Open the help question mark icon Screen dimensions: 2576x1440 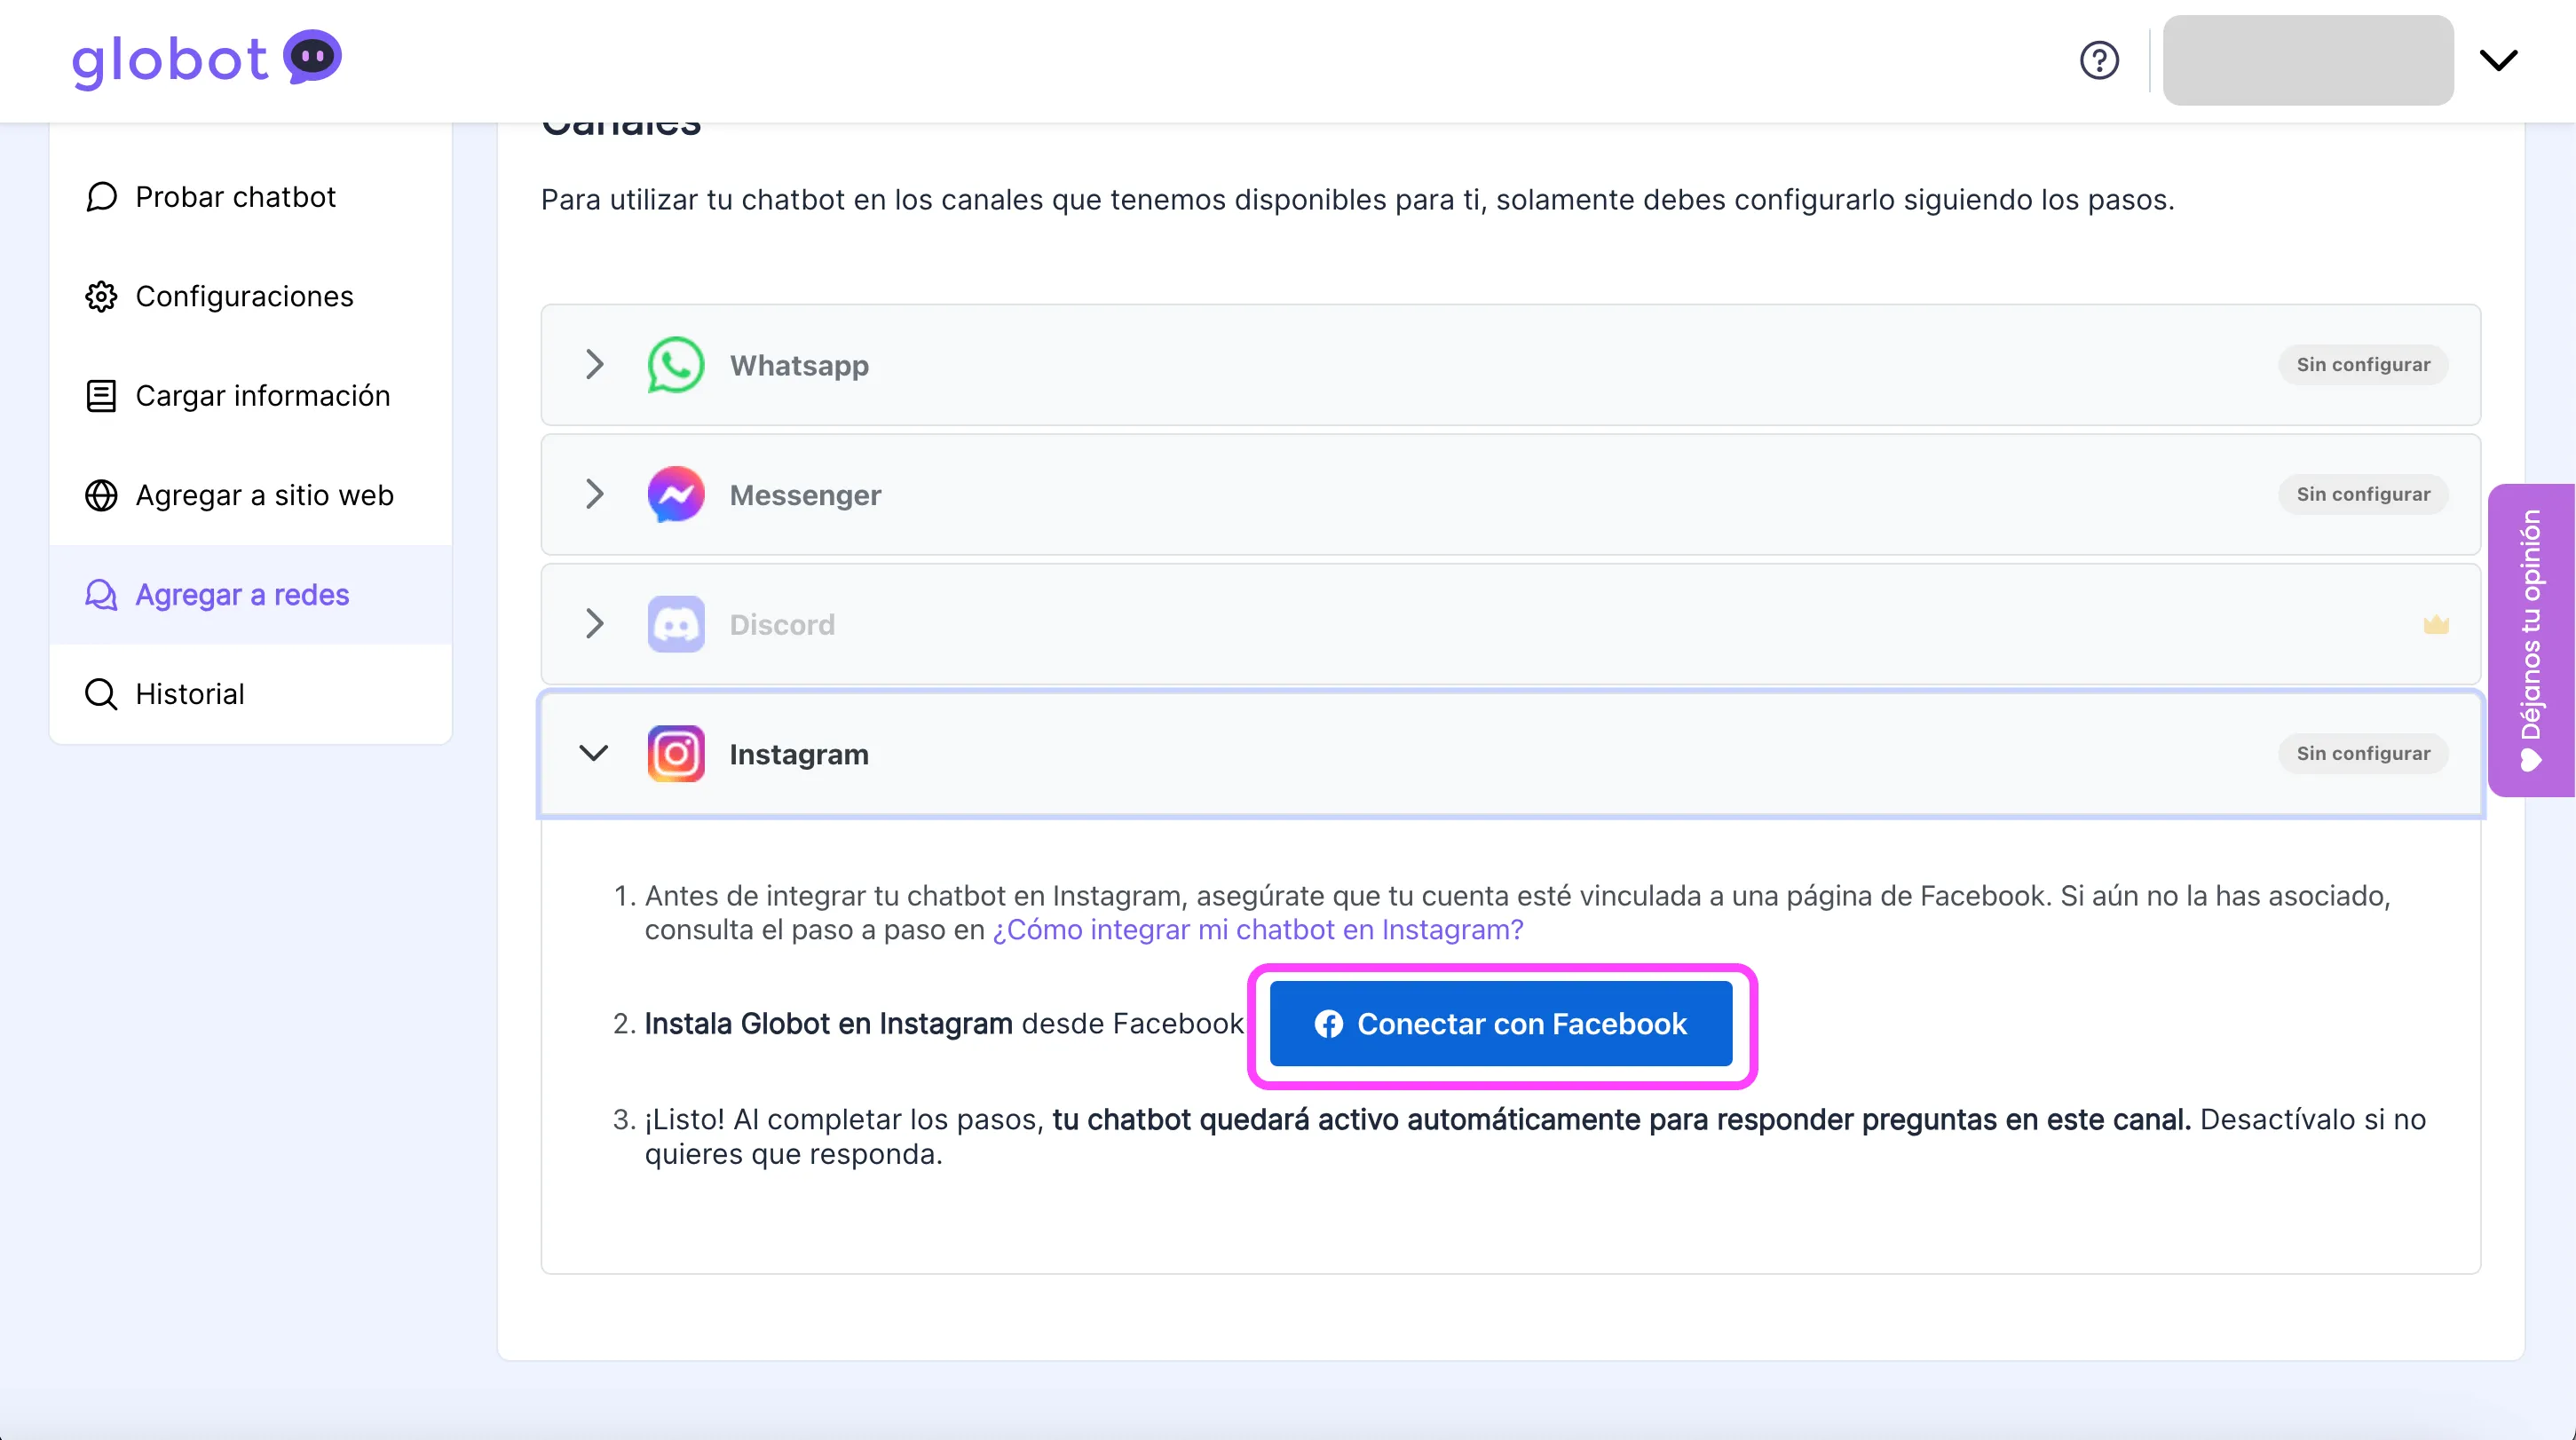[x=2099, y=60]
